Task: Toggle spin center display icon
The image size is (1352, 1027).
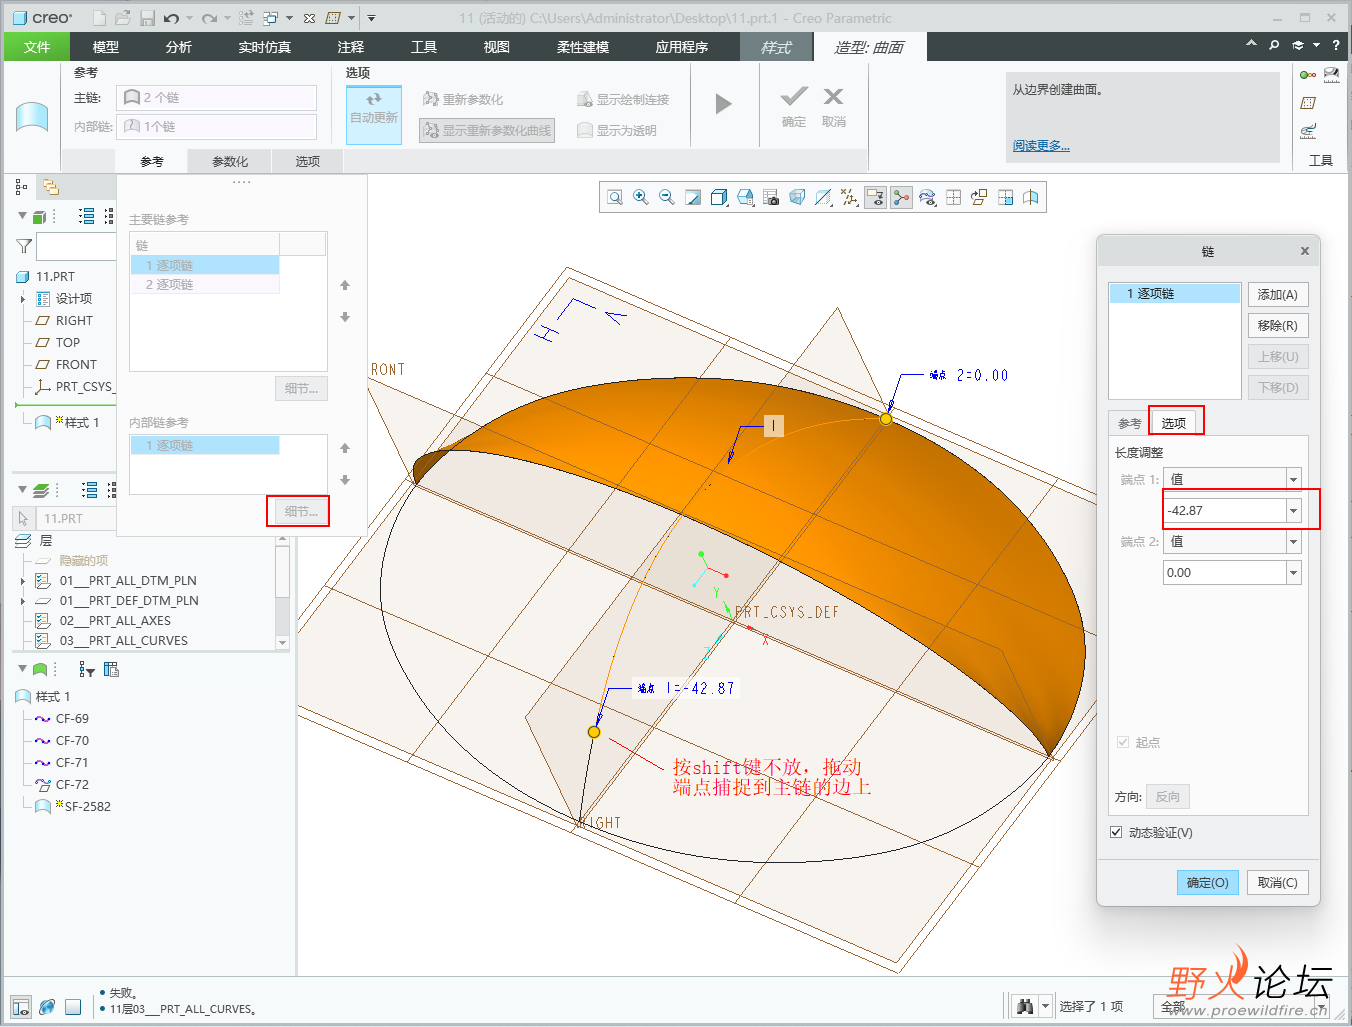Action: pos(901,198)
